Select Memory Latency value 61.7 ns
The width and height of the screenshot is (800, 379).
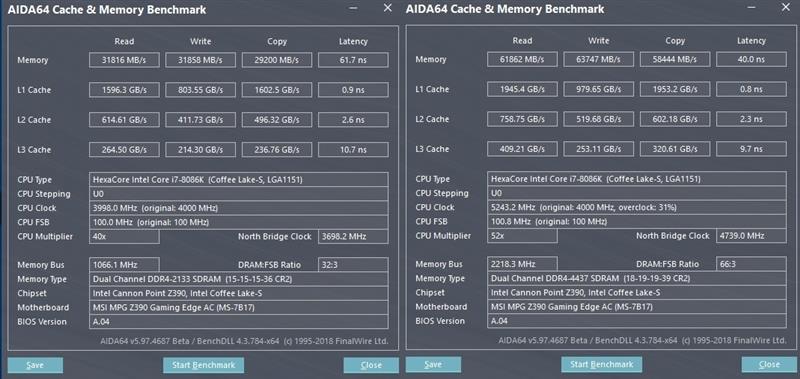point(353,60)
